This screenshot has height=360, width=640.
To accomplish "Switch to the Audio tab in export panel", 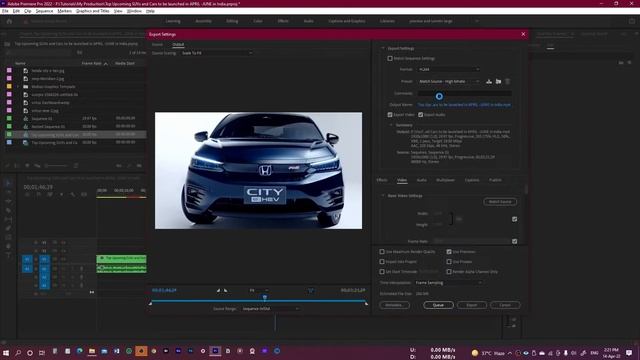I will tap(422, 180).
